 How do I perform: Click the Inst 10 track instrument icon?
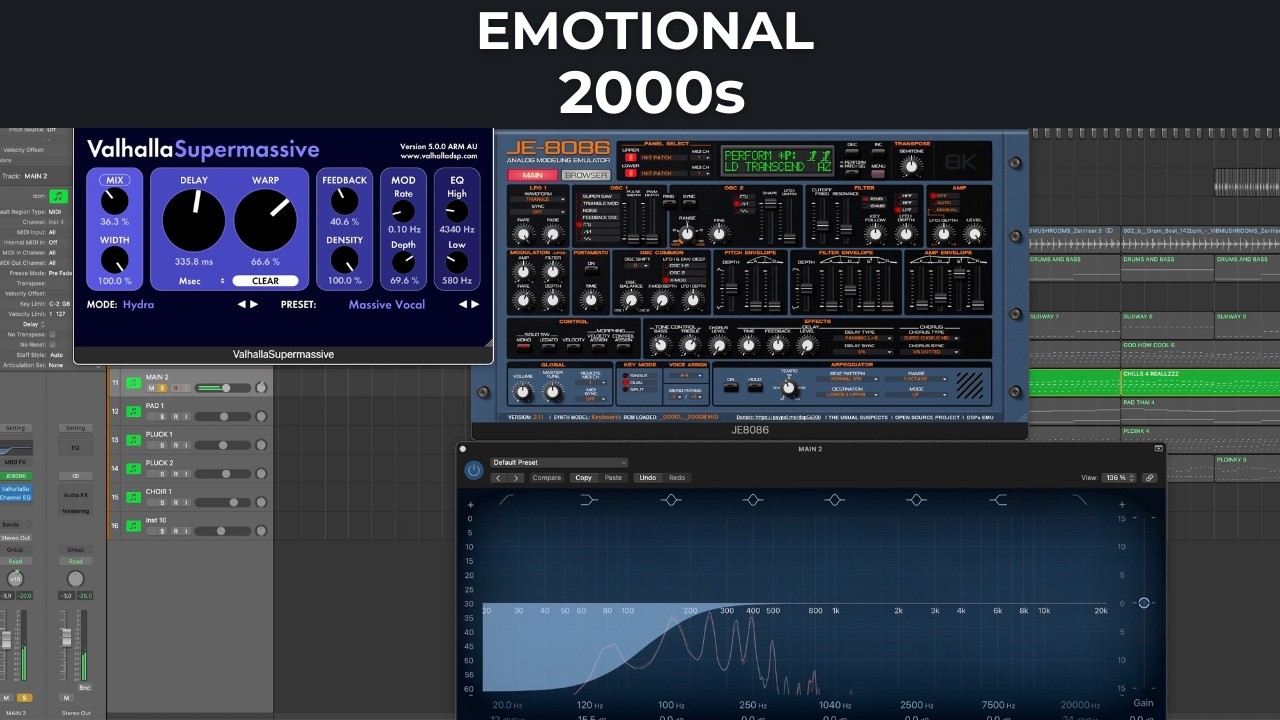tap(134, 526)
